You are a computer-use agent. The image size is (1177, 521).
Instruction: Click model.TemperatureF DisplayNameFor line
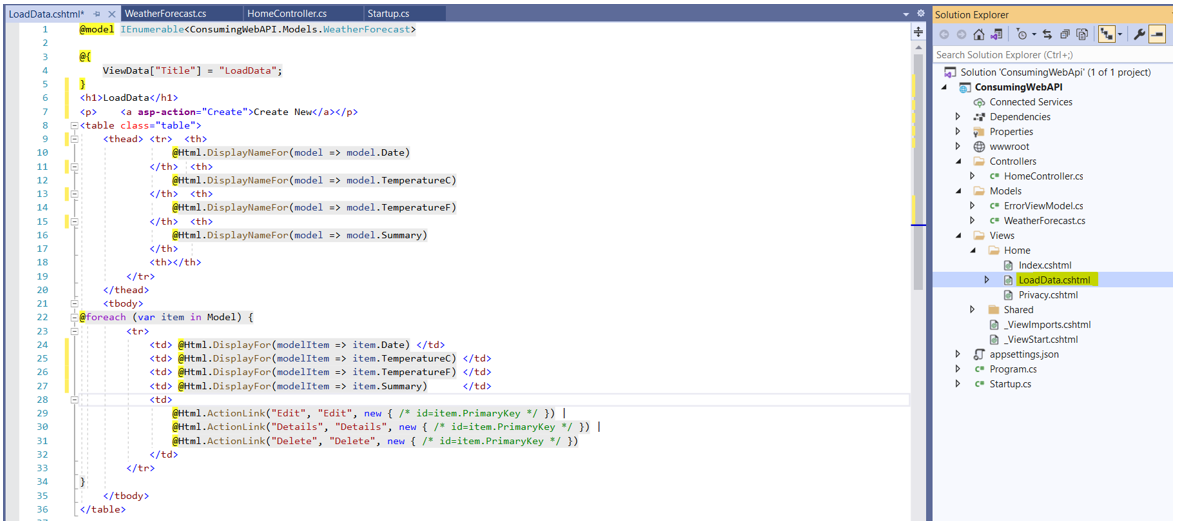(x=315, y=207)
